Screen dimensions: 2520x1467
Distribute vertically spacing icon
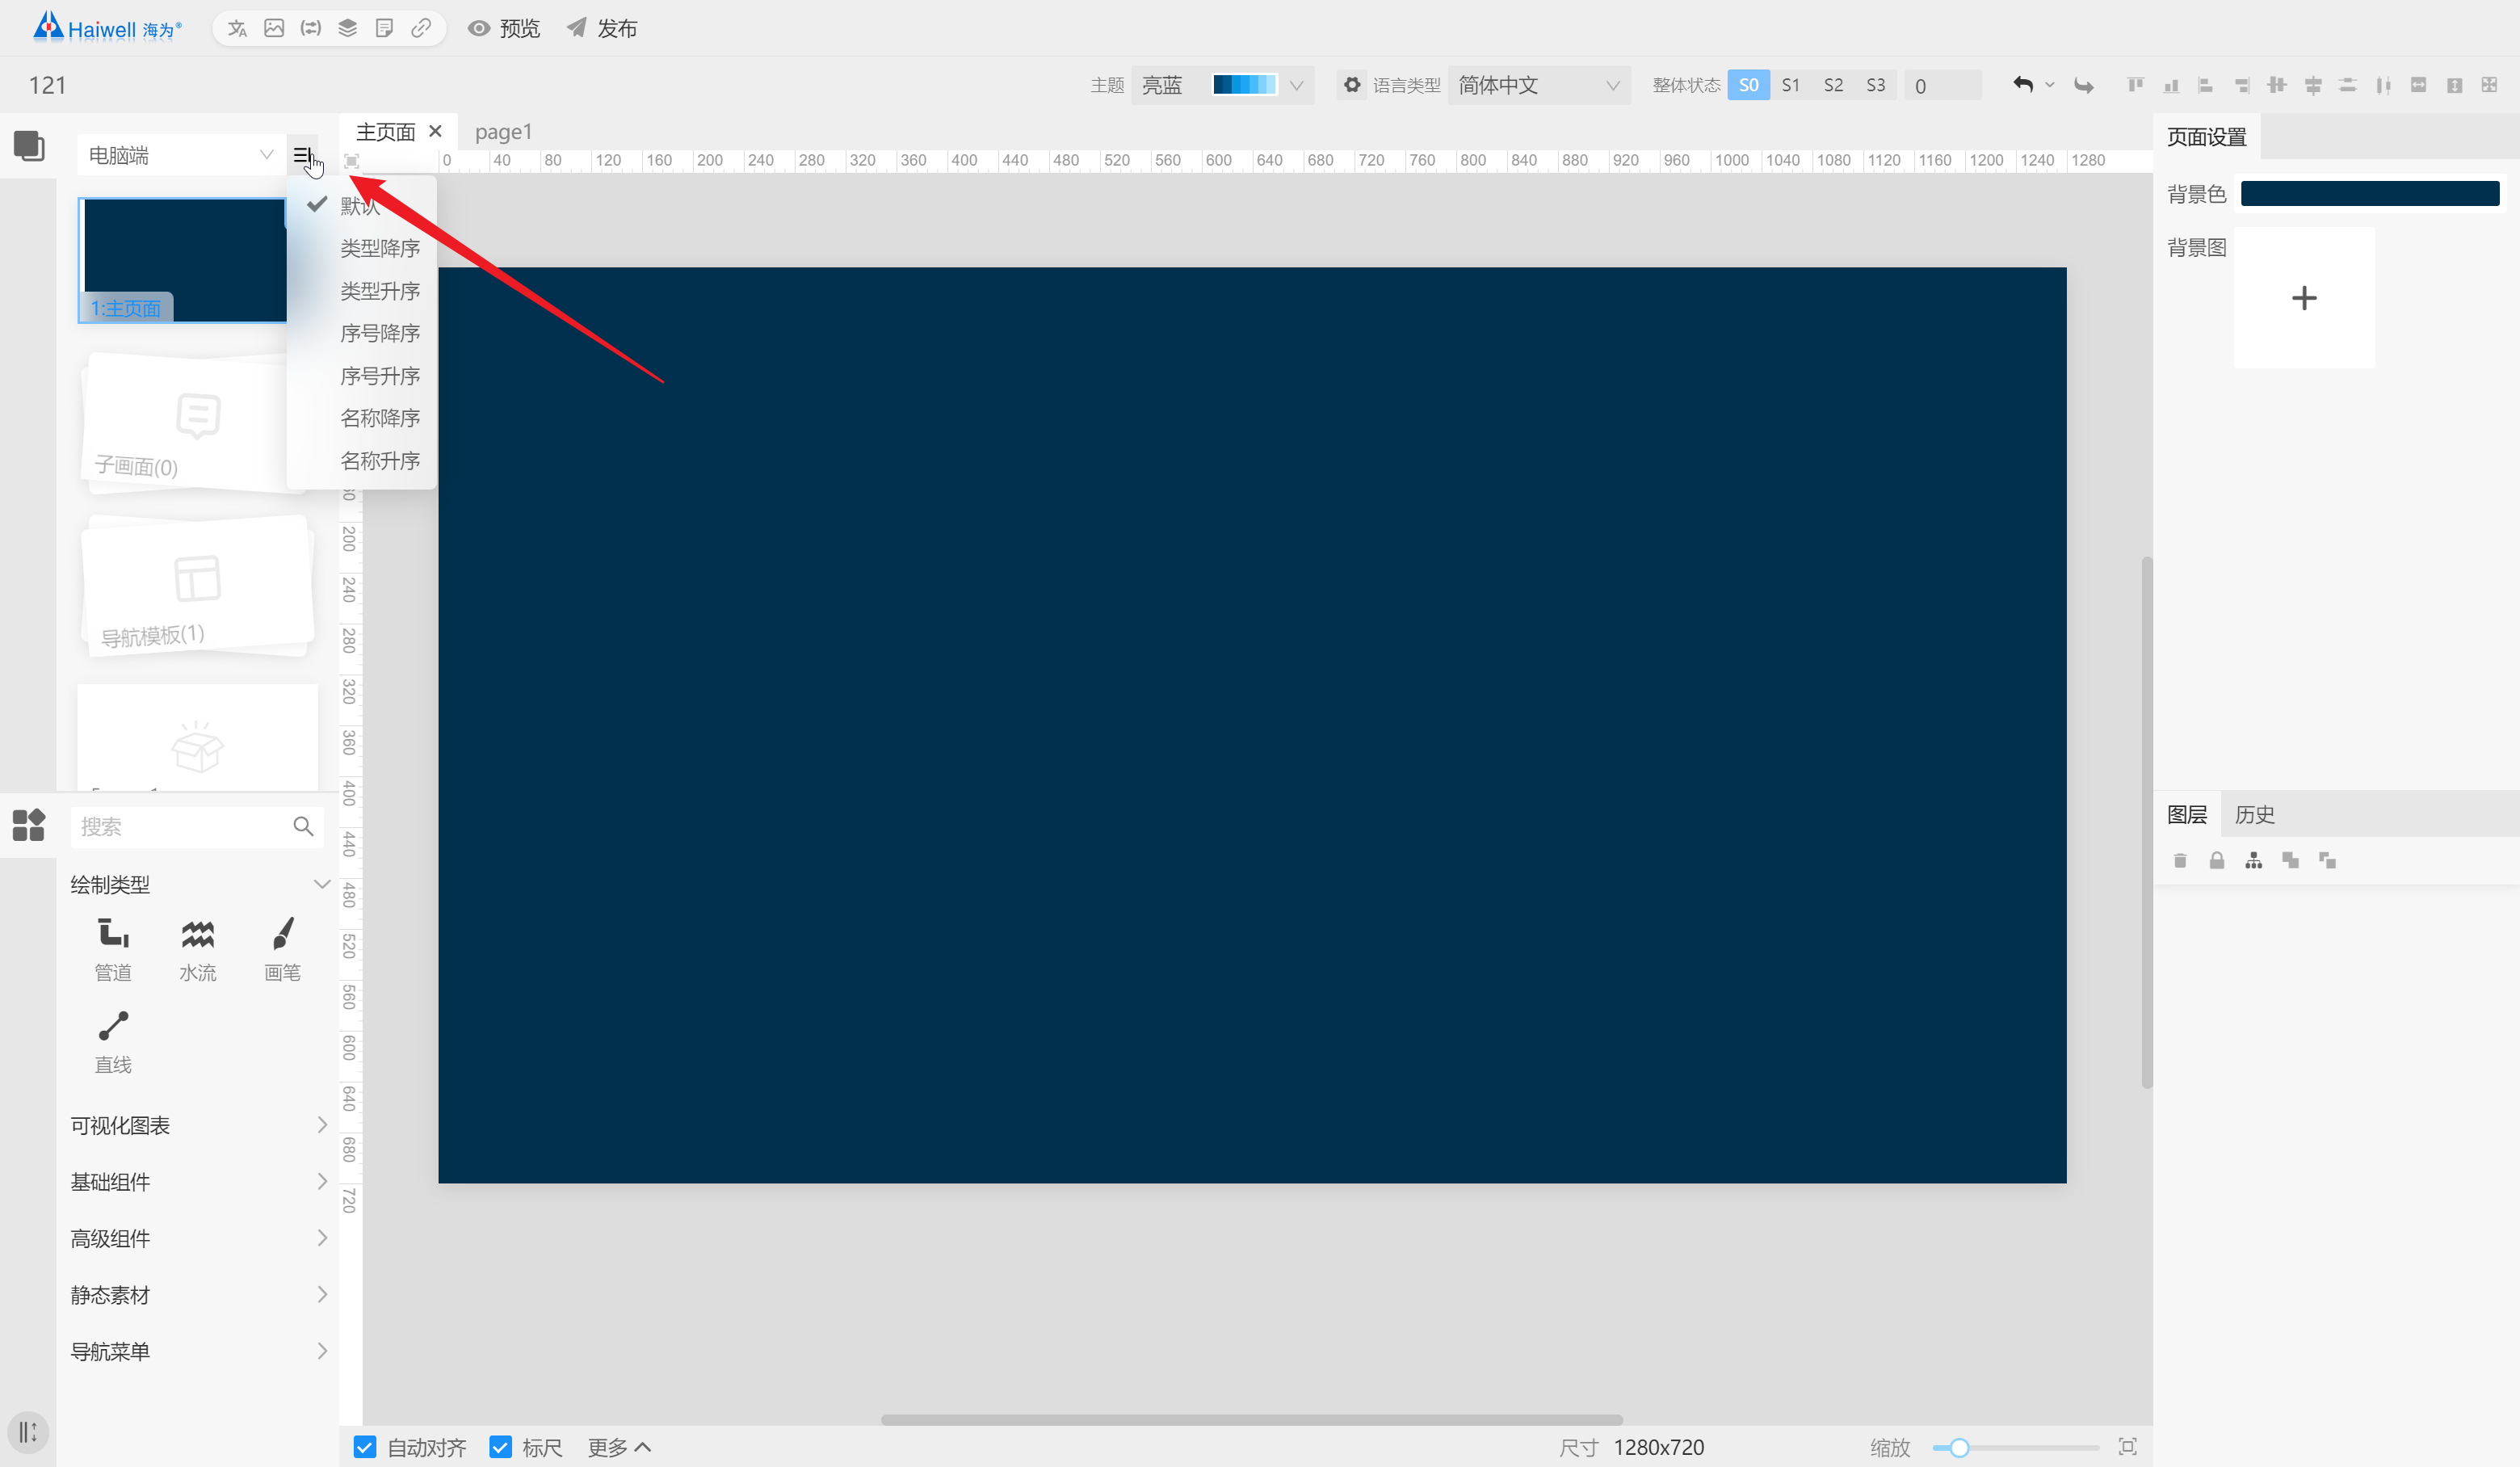(2348, 85)
